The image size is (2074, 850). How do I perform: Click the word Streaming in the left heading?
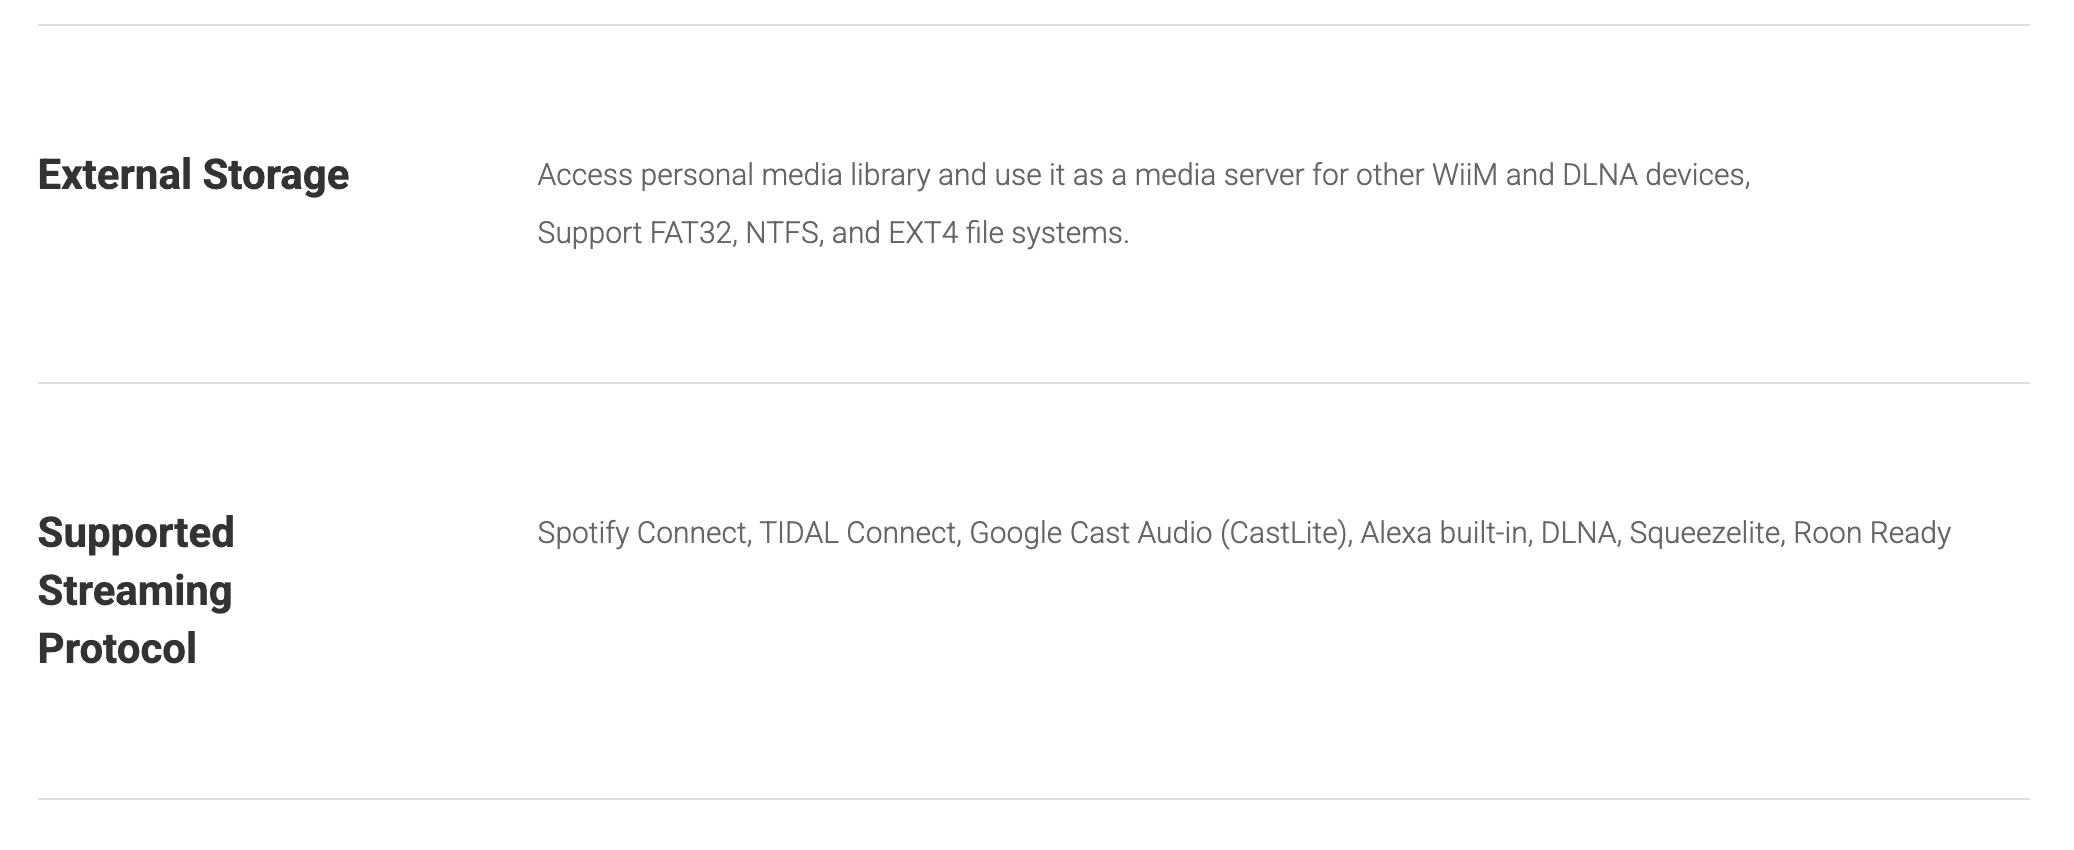point(135,591)
